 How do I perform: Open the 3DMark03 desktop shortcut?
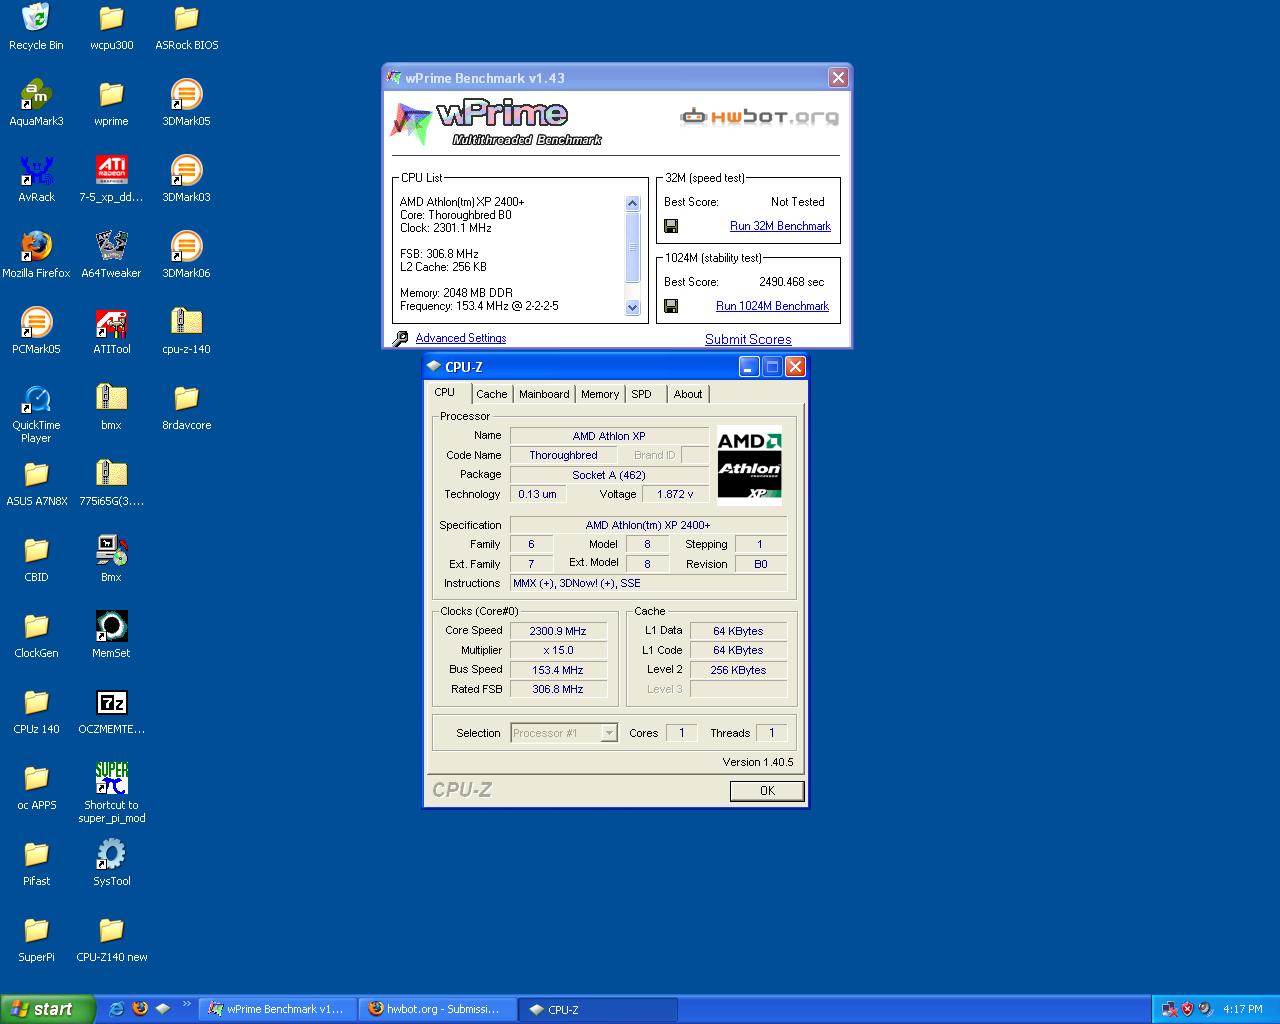click(186, 179)
